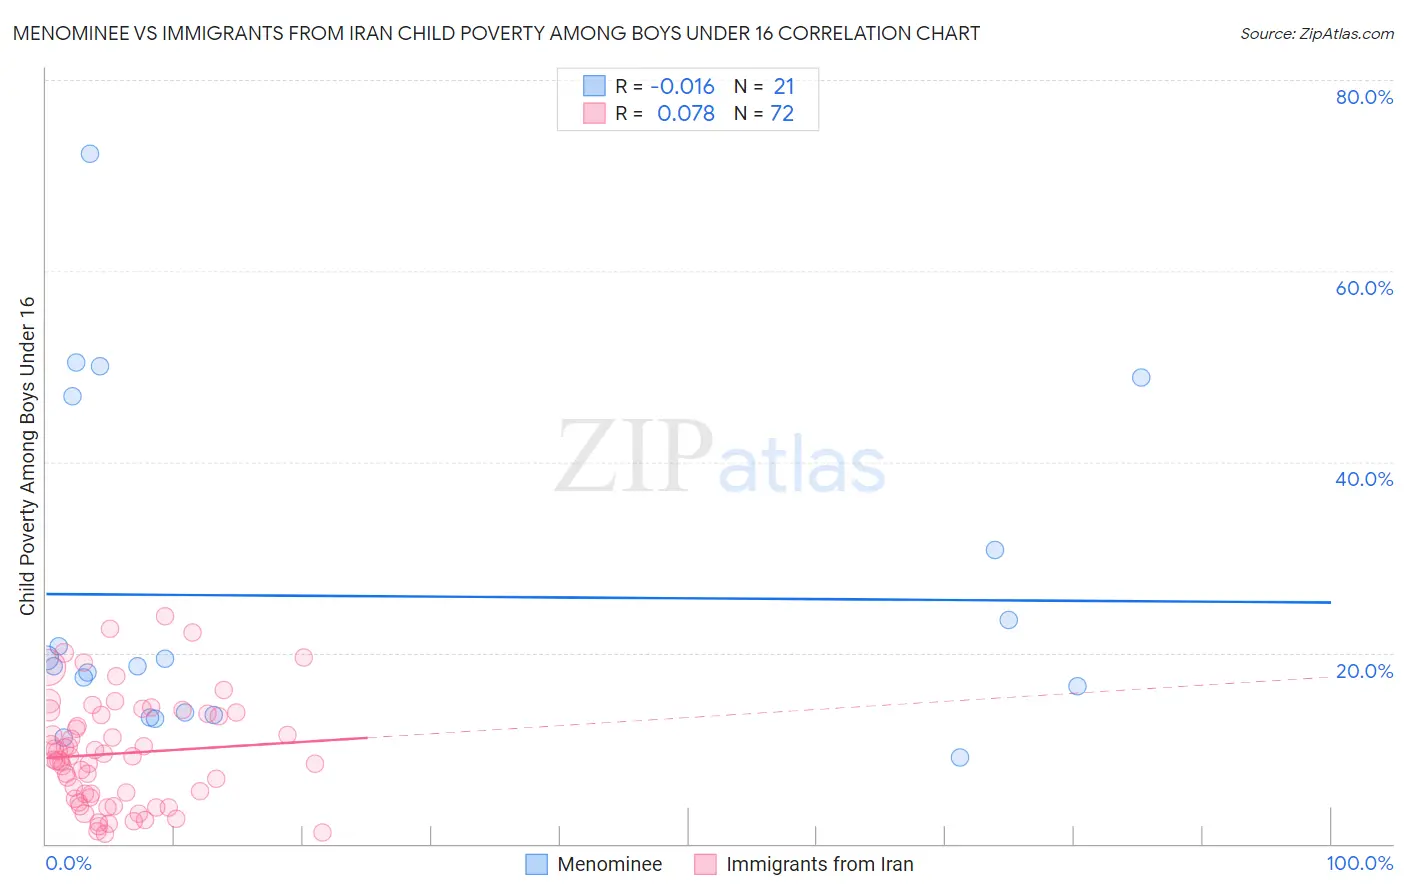Image resolution: width=1406 pixels, height=892 pixels.
Task: Click the blue Menominee trend line
Action: (x=688, y=598)
